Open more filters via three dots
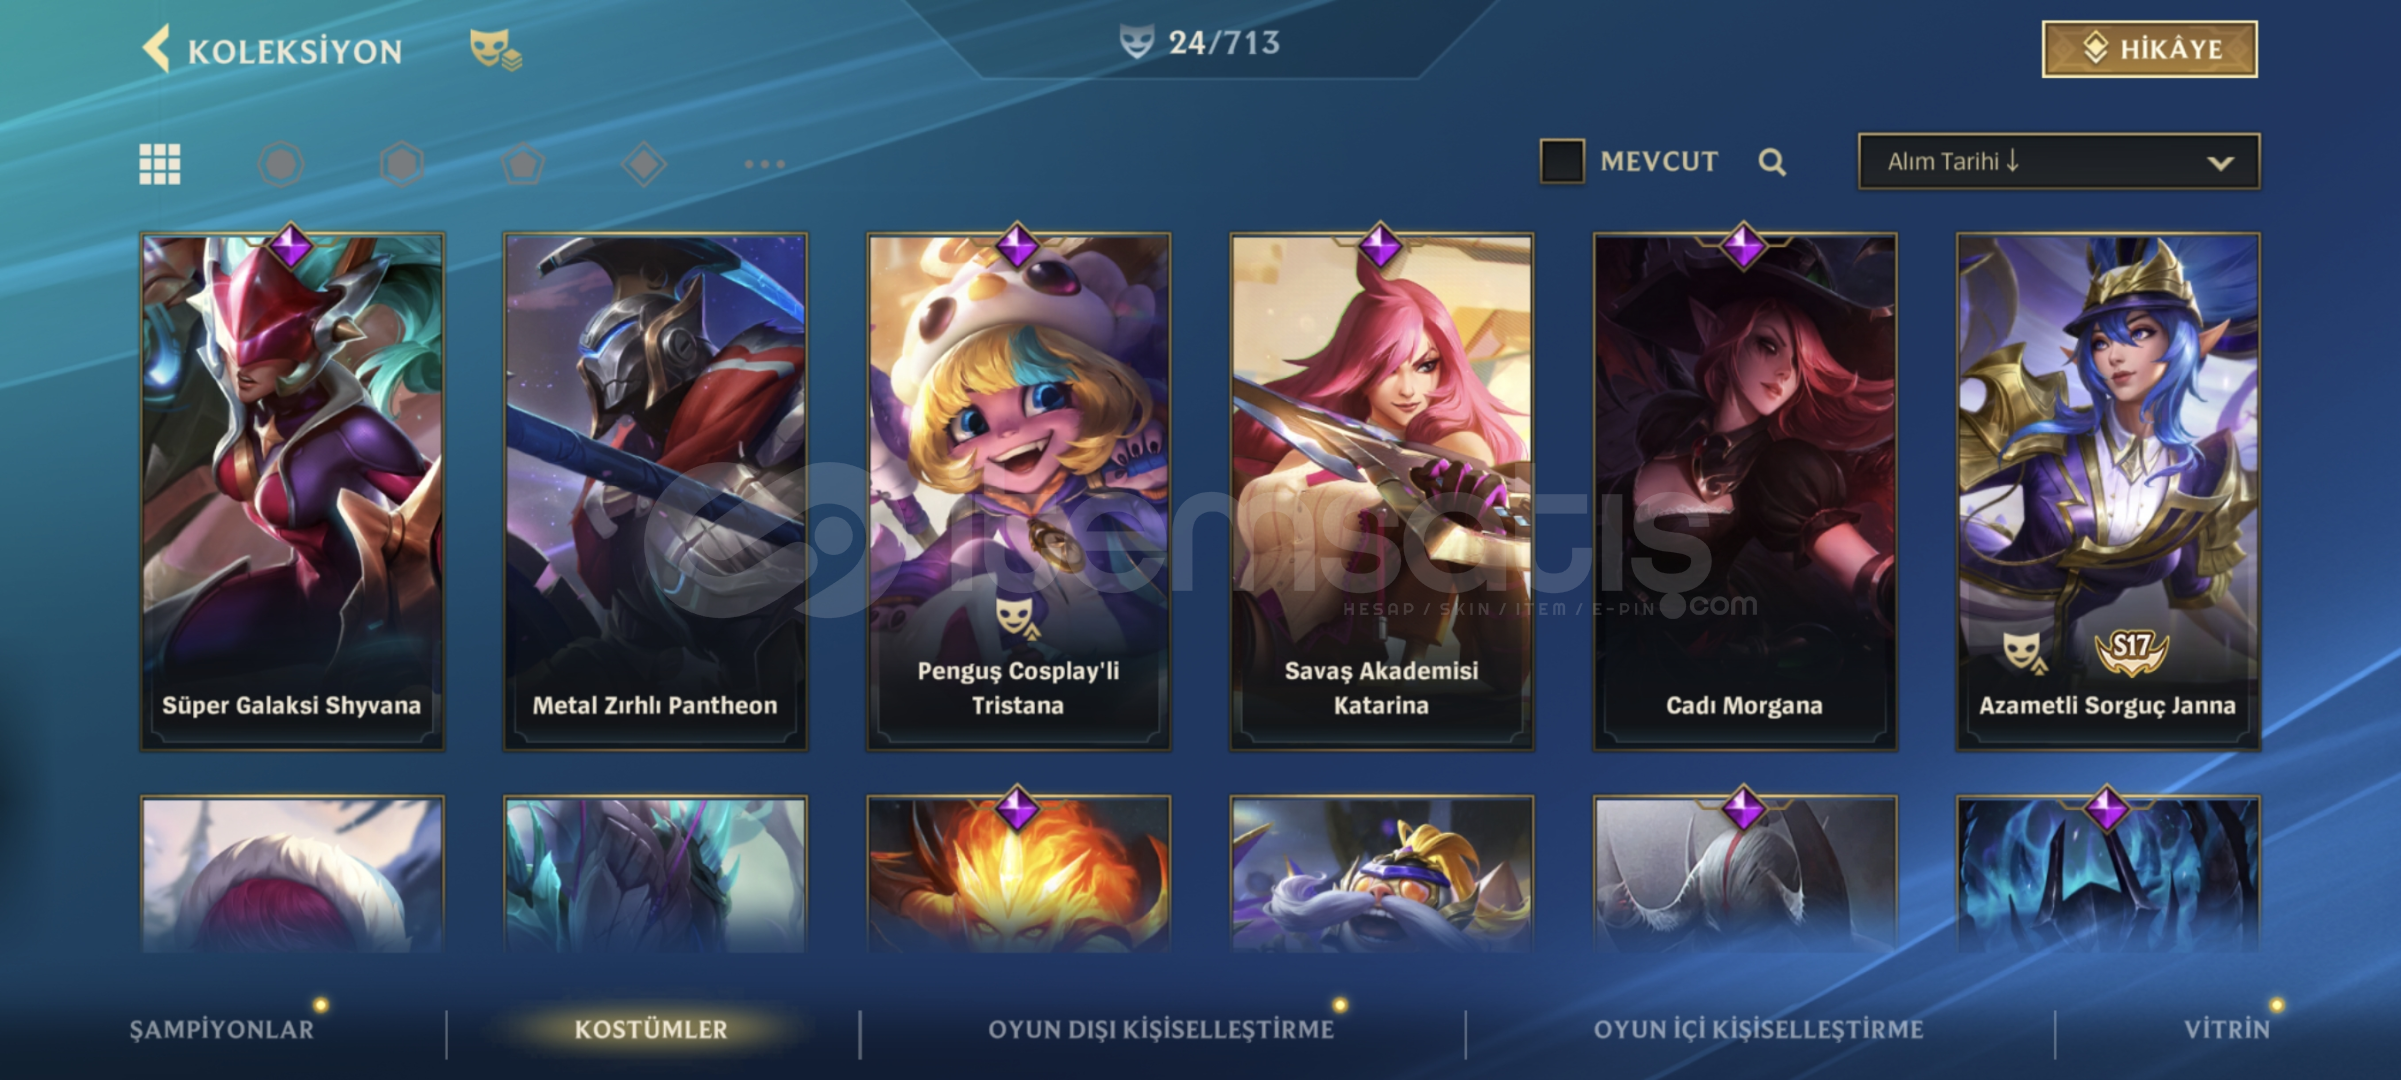Image resolution: width=2401 pixels, height=1080 pixels. [765, 164]
